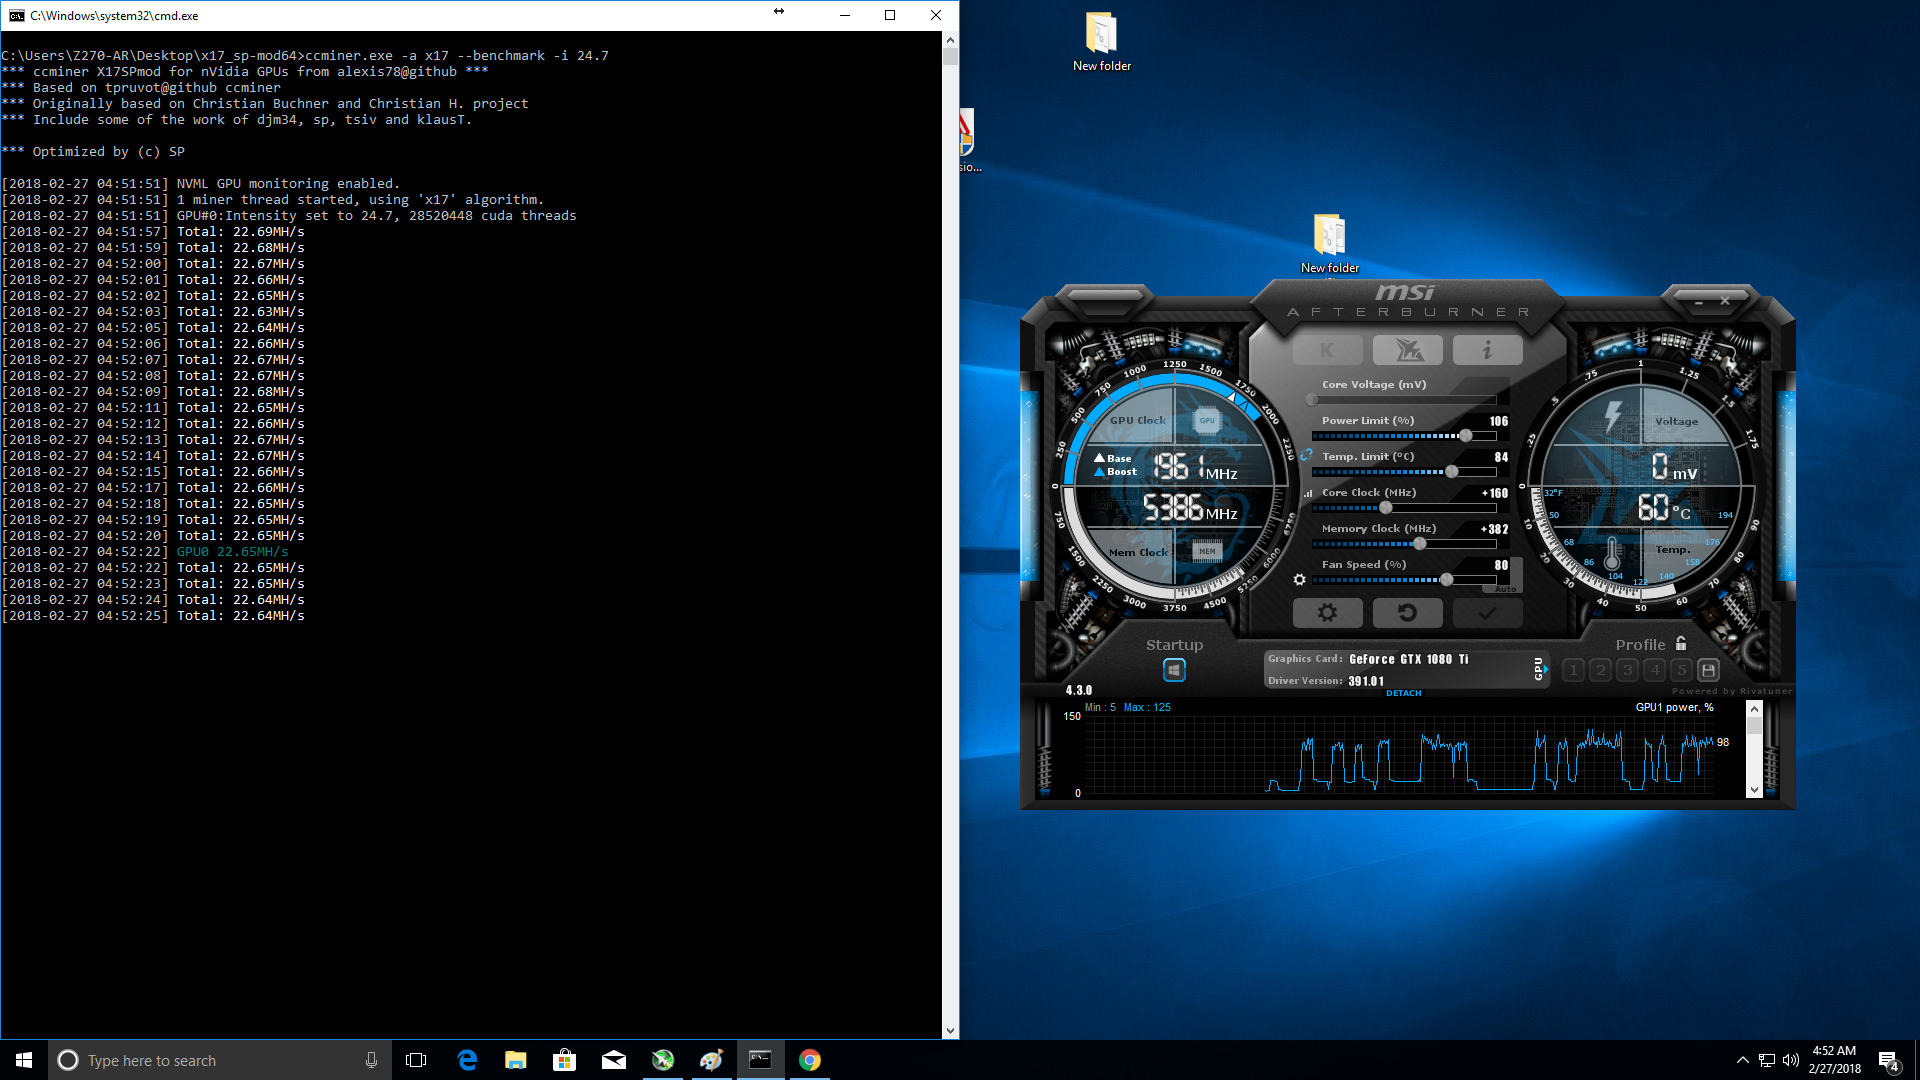Screen dimensions: 1920x1080
Task: Minimize the Afterburner window
Action: click(x=1698, y=301)
